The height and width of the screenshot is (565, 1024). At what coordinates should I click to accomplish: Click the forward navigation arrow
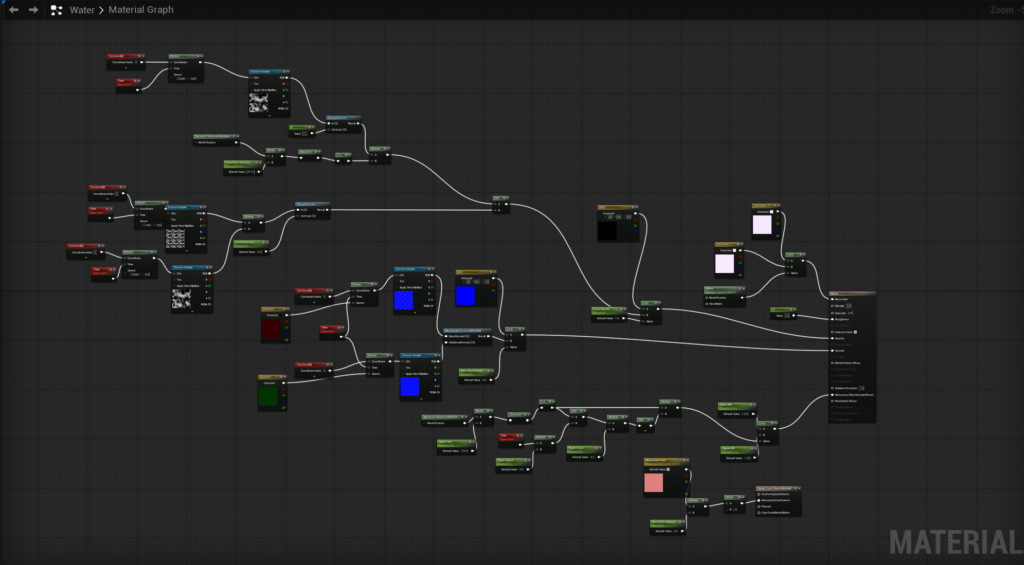33,10
